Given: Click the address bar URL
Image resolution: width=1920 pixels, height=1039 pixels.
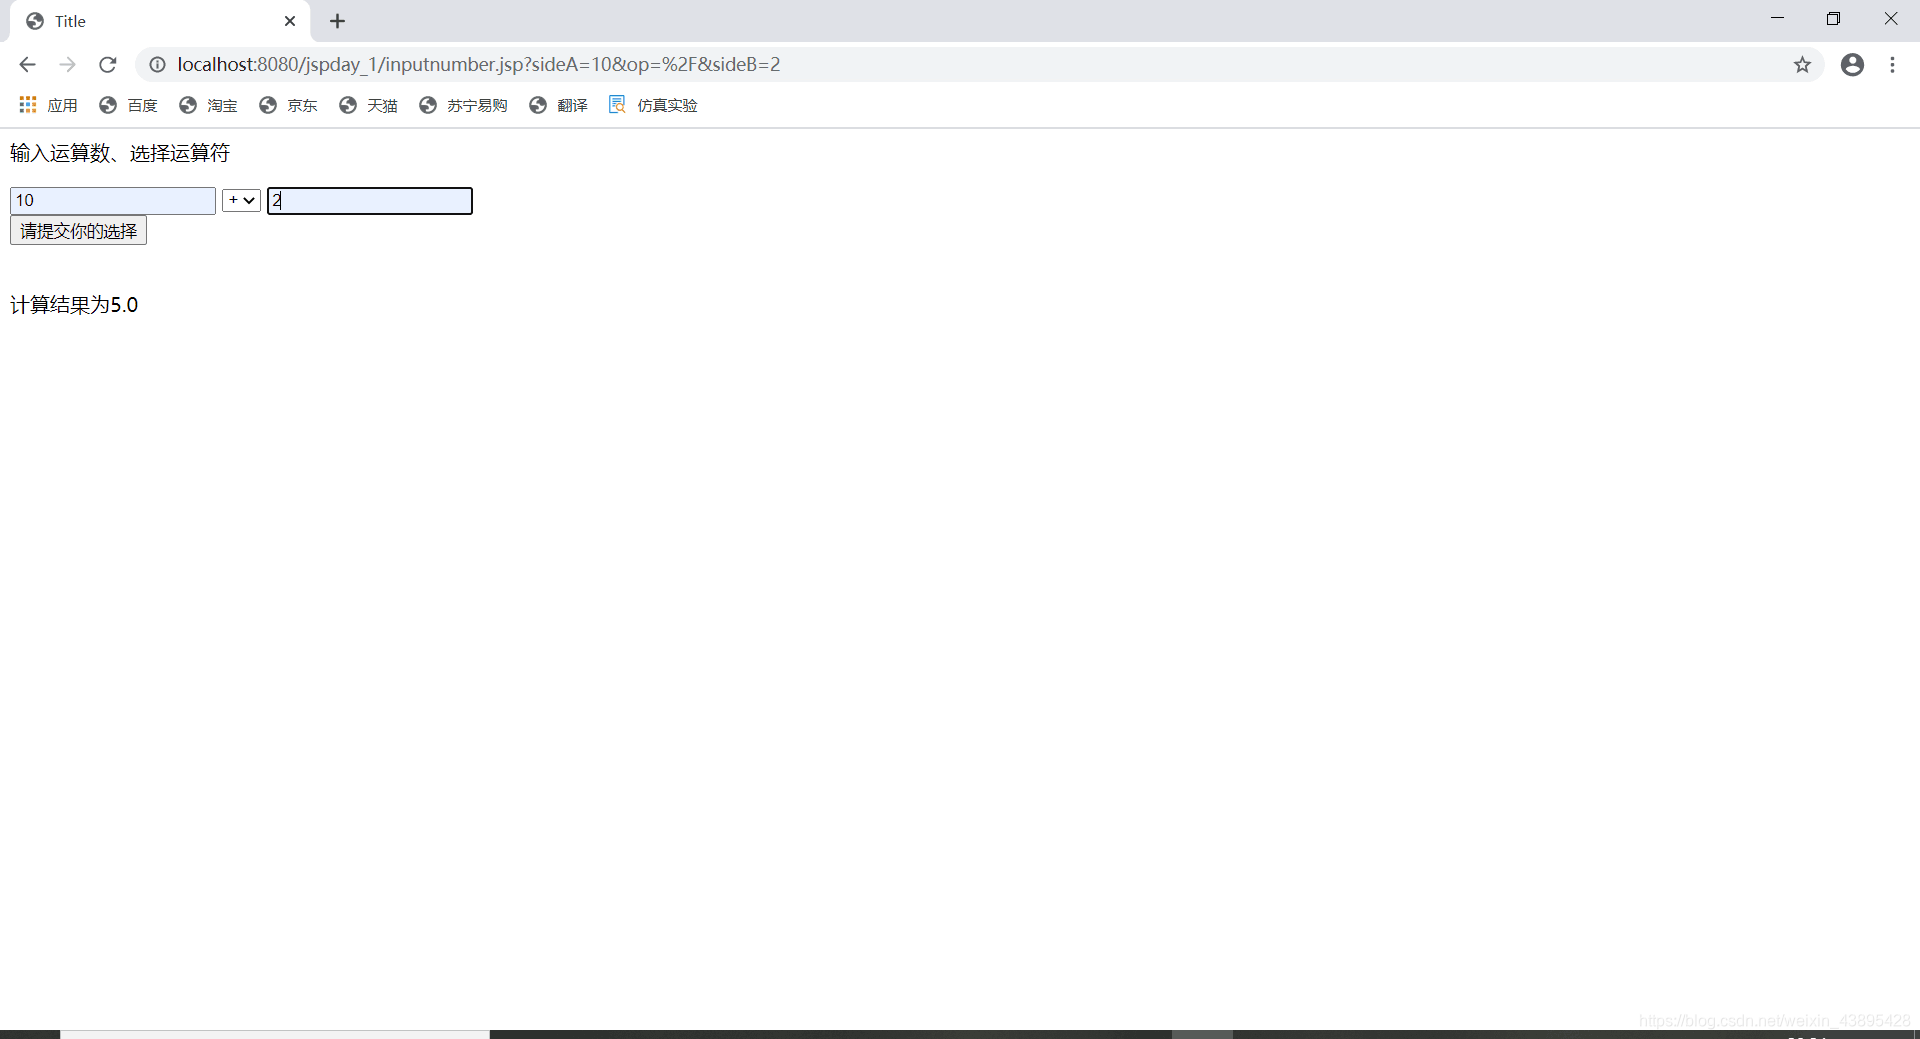Looking at the screenshot, I should pyautogui.click(x=479, y=65).
